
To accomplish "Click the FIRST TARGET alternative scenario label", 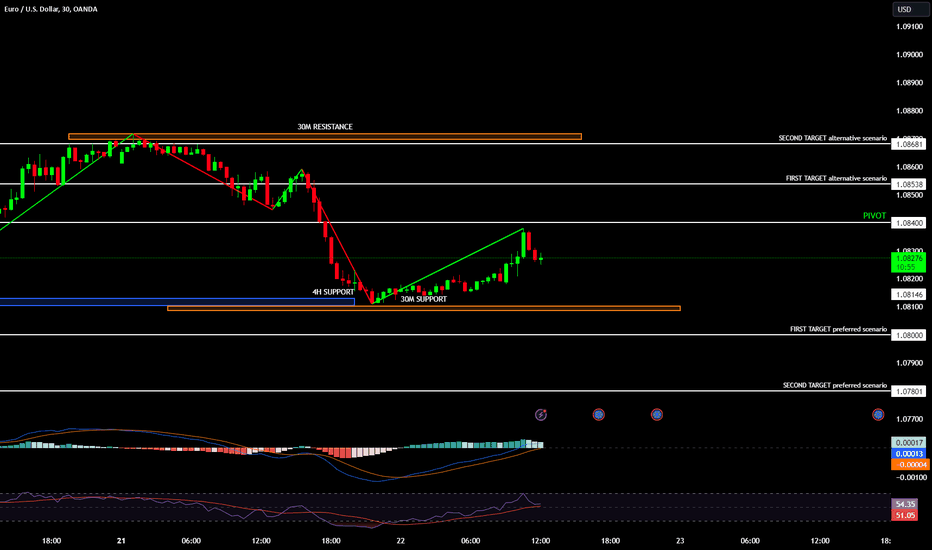I will click(836, 178).
